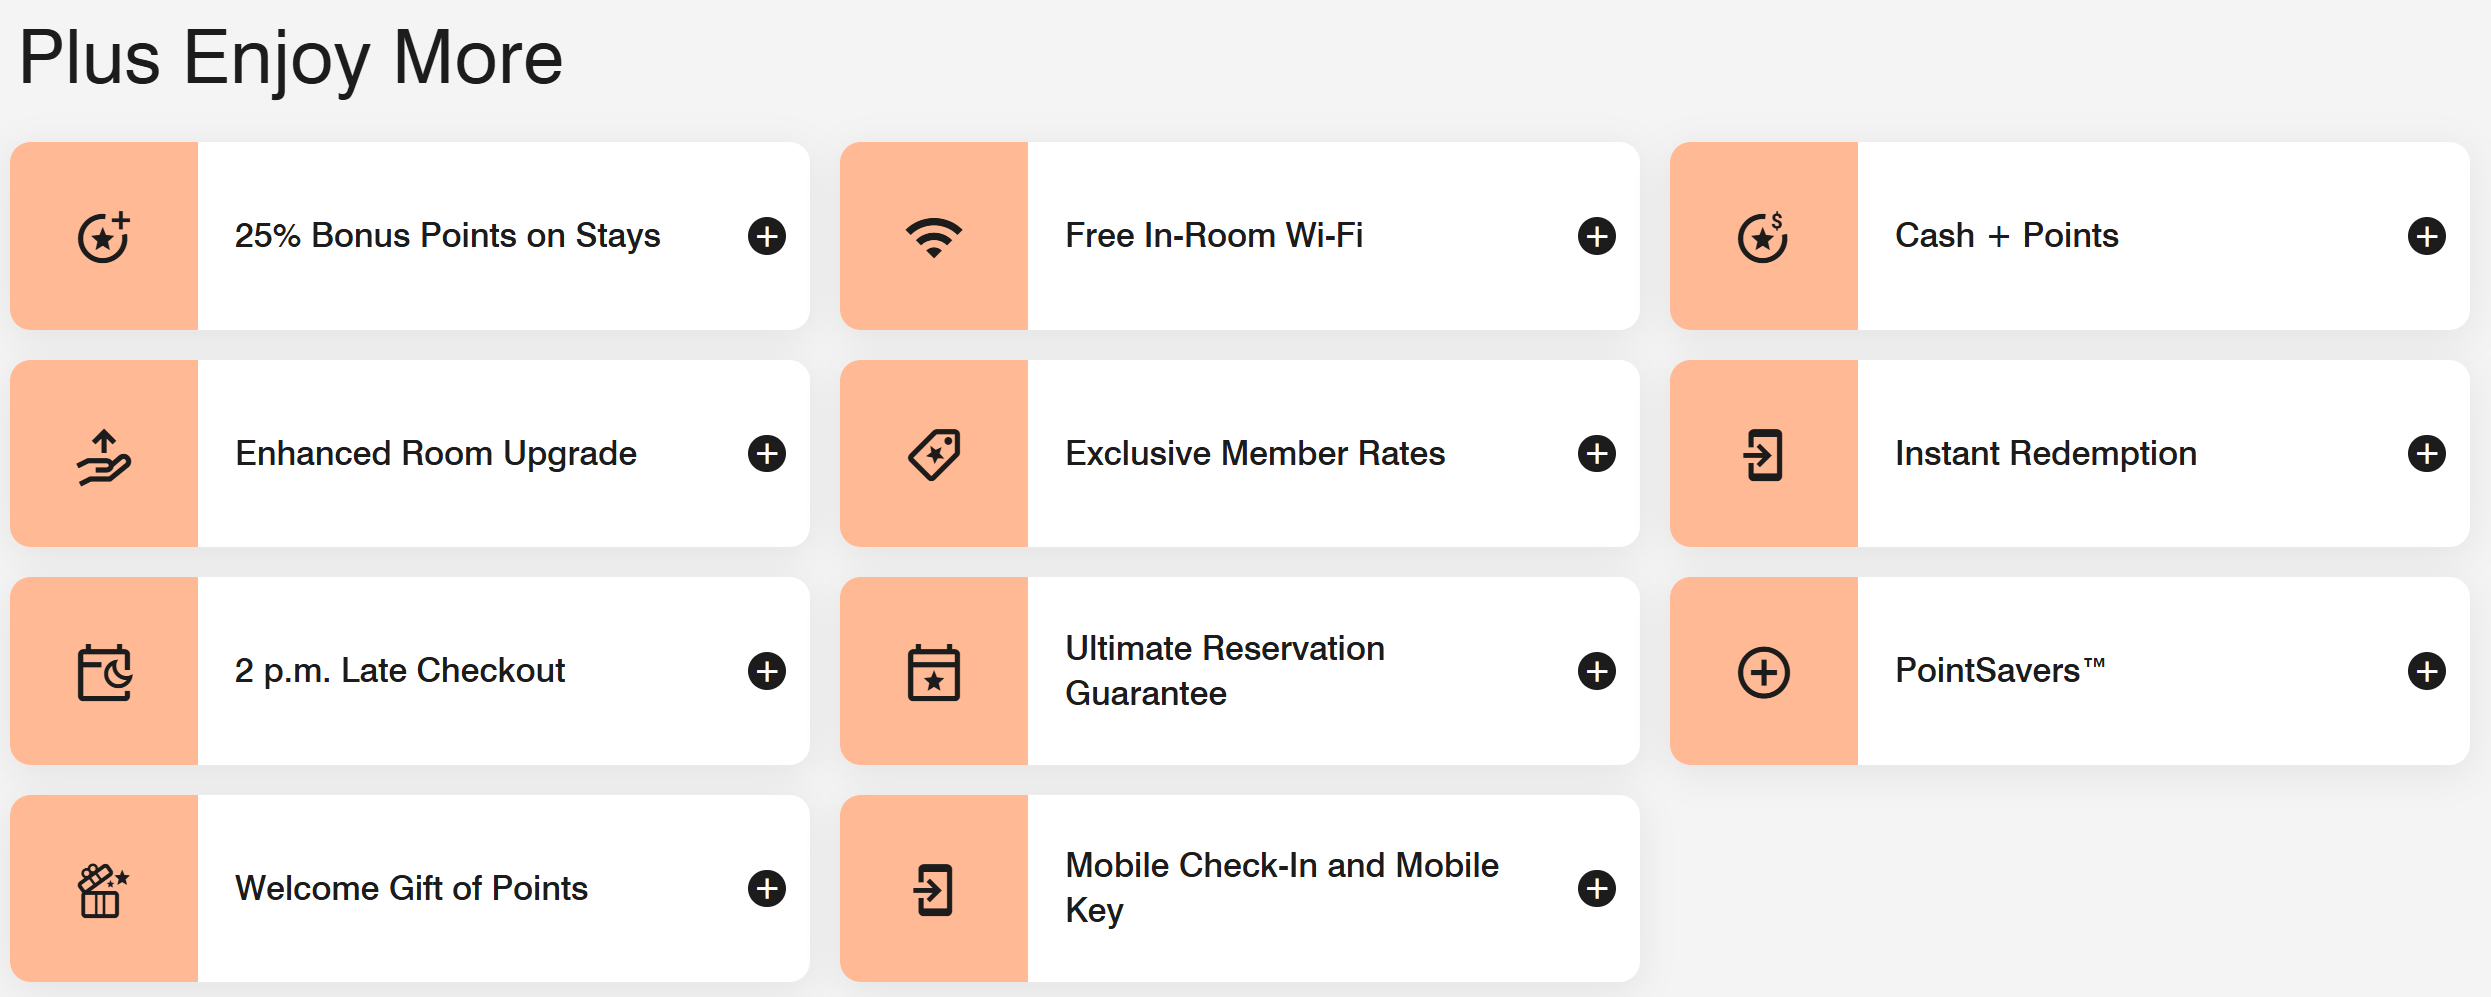Expand the Mobile Check-In and Mobile Key card
Viewport: 2491px width, 997px height.
click(x=1596, y=888)
